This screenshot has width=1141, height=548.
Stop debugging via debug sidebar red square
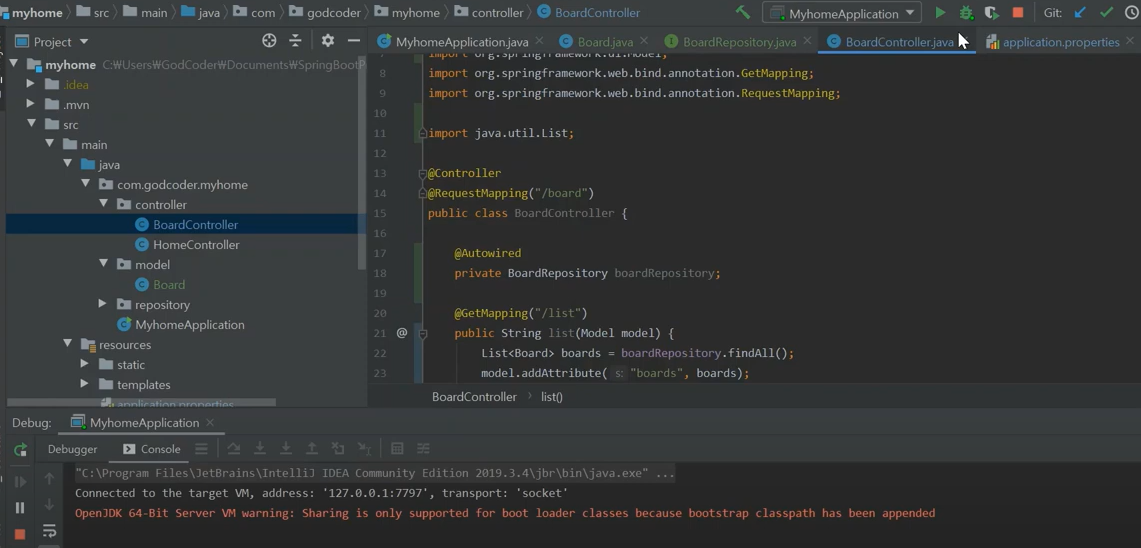click(20, 533)
